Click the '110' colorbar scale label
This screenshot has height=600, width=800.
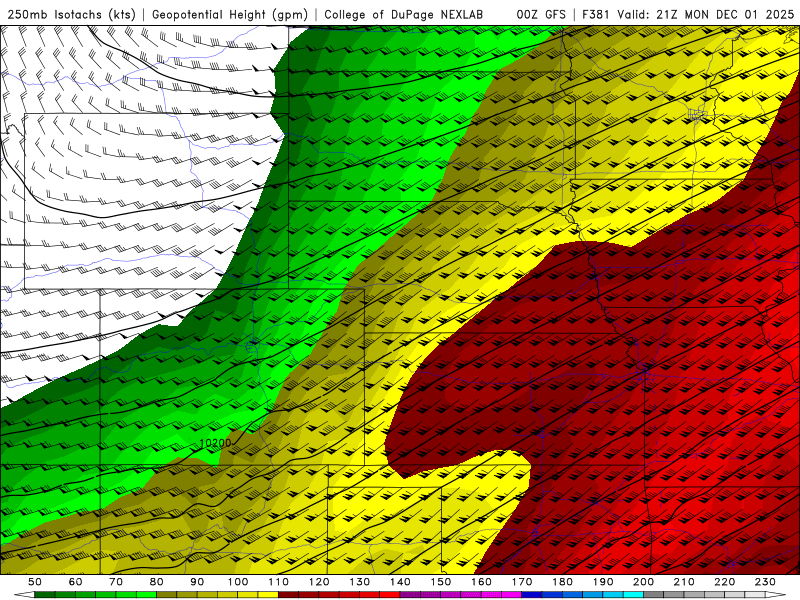[279, 582]
